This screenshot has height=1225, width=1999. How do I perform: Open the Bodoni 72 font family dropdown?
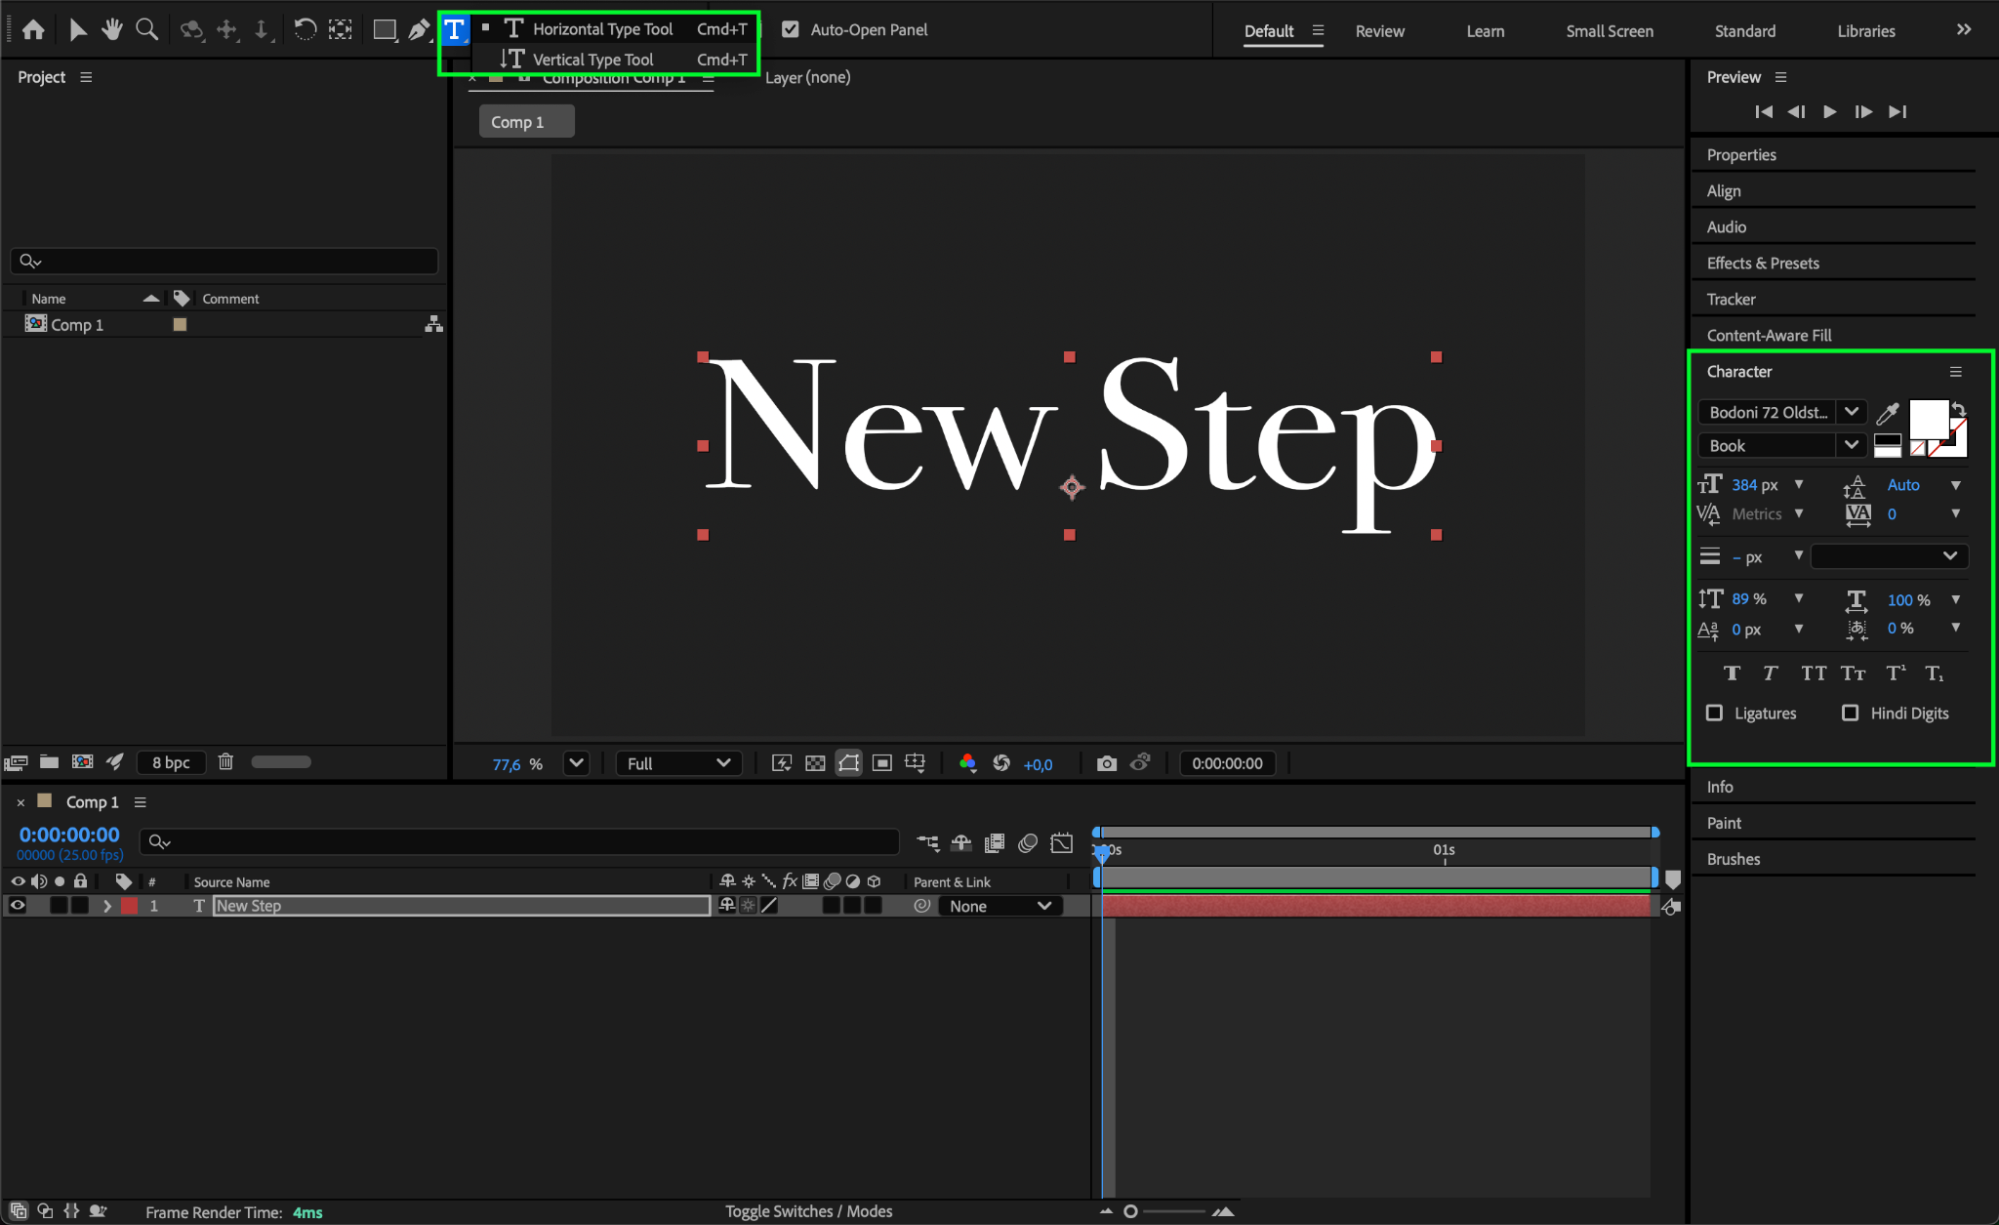point(1851,412)
